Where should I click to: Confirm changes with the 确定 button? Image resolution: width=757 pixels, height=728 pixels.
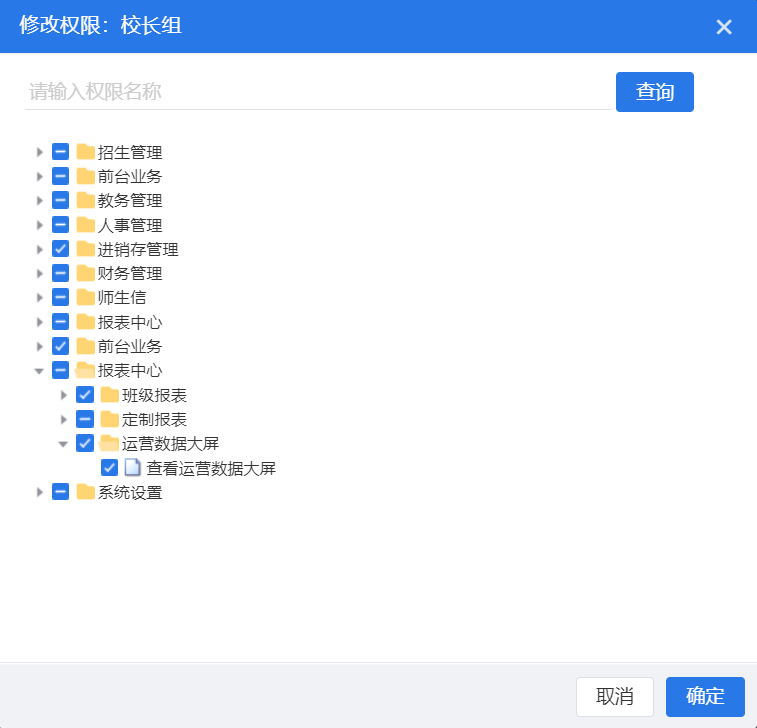click(x=705, y=697)
